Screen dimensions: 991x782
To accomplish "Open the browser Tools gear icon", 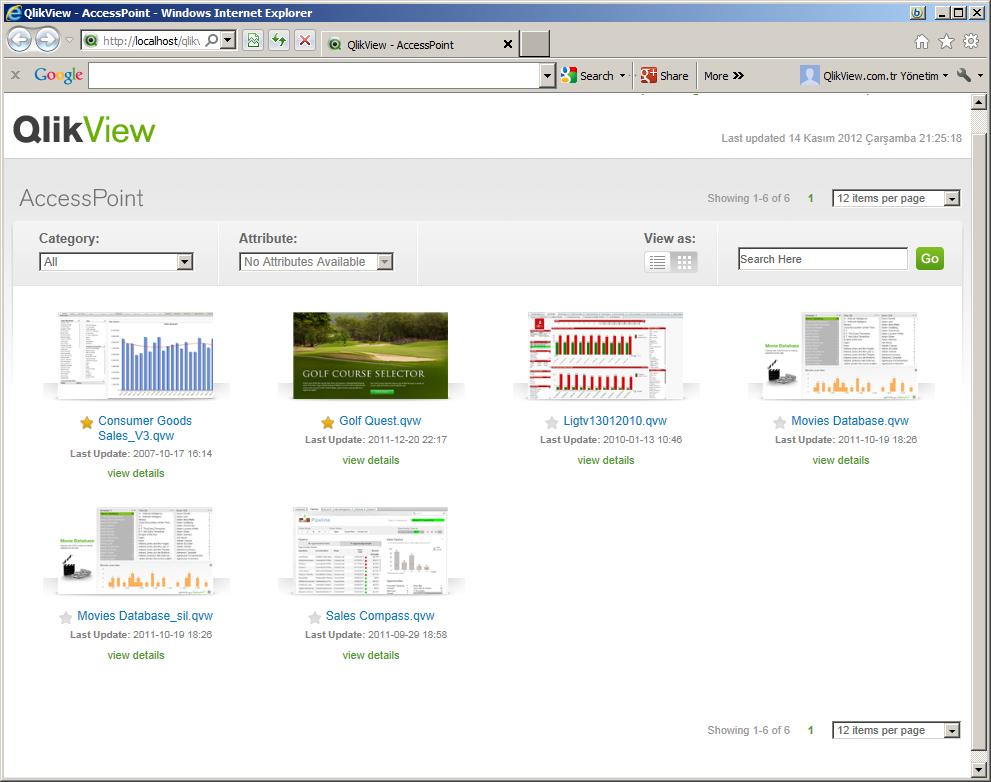I will [971, 42].
